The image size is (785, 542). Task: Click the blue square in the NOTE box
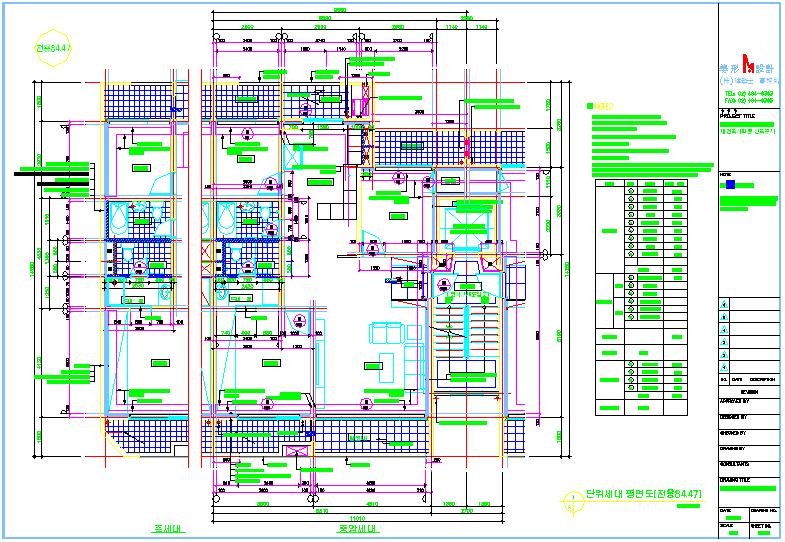[x=730, y=184]
